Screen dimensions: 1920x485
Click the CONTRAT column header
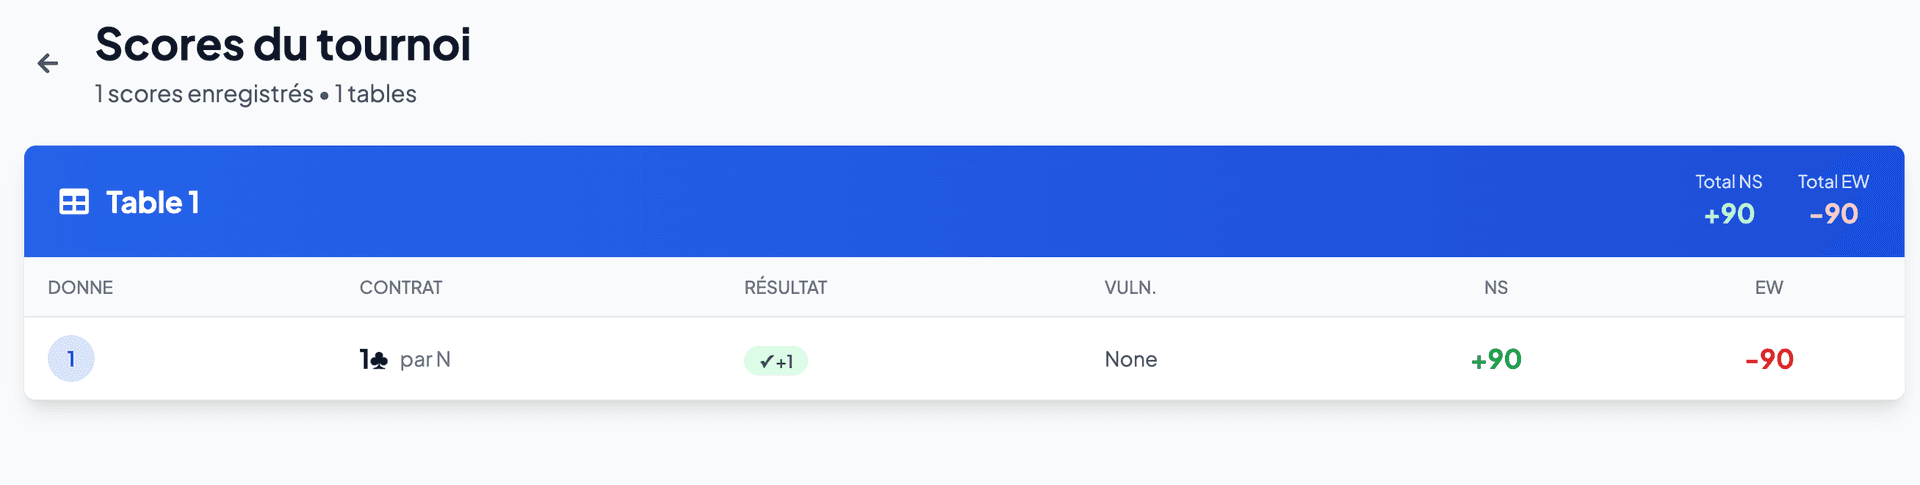401,288
